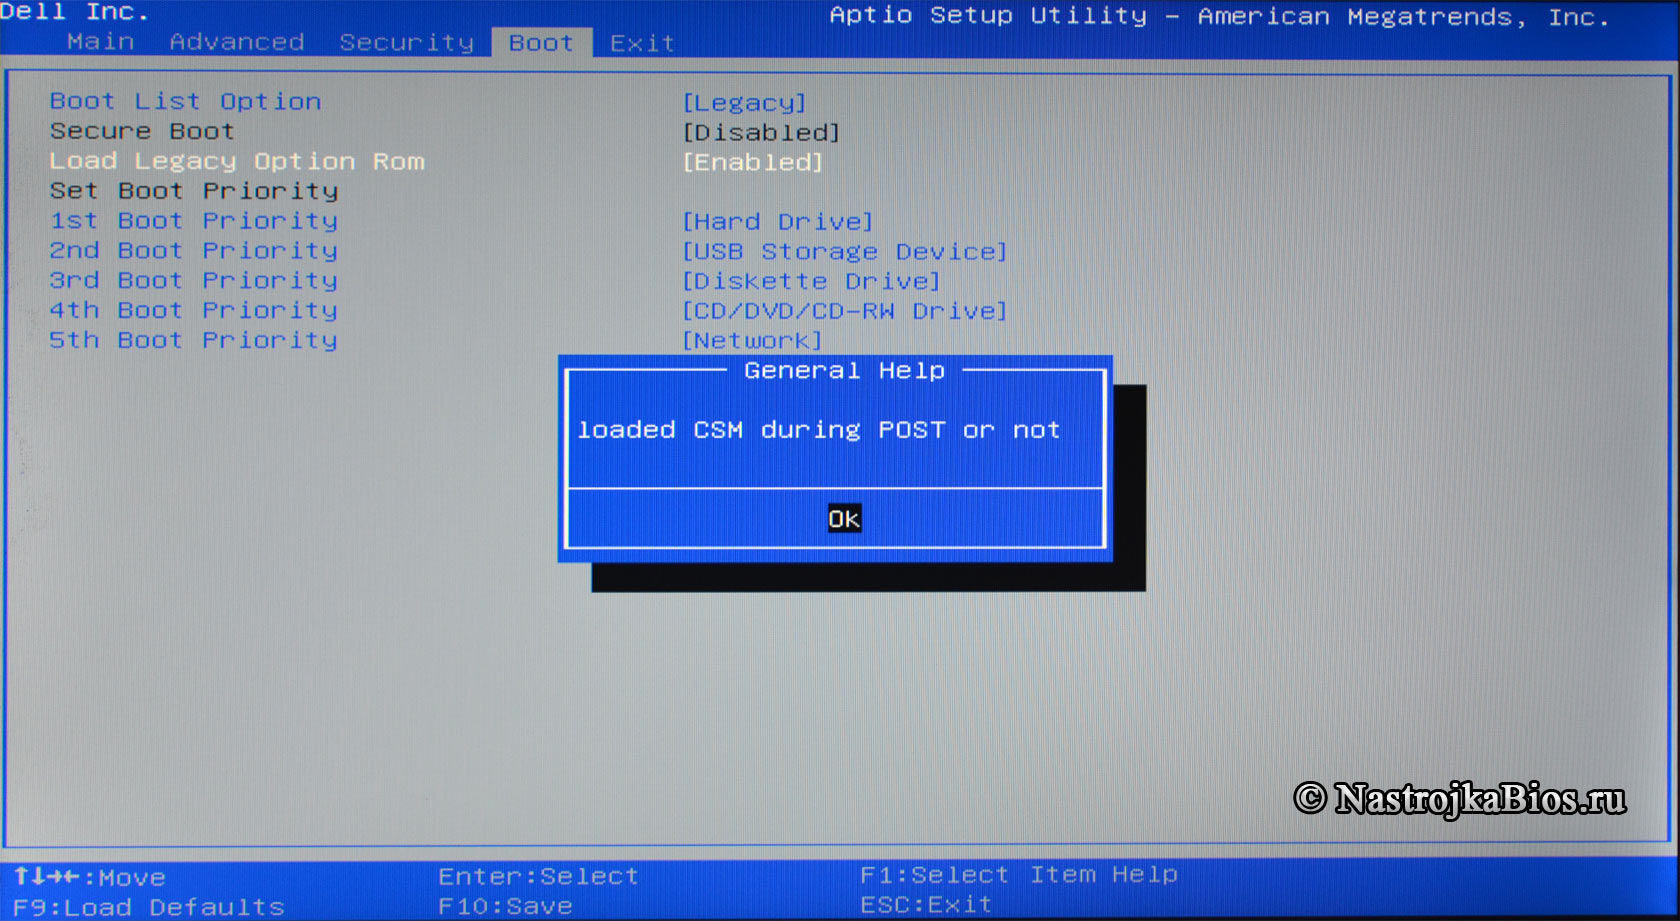The width and height of the screenshot is (1680, 921).
Task: Toggle the Secure Boot Disabled value
Action: point(761,133)
